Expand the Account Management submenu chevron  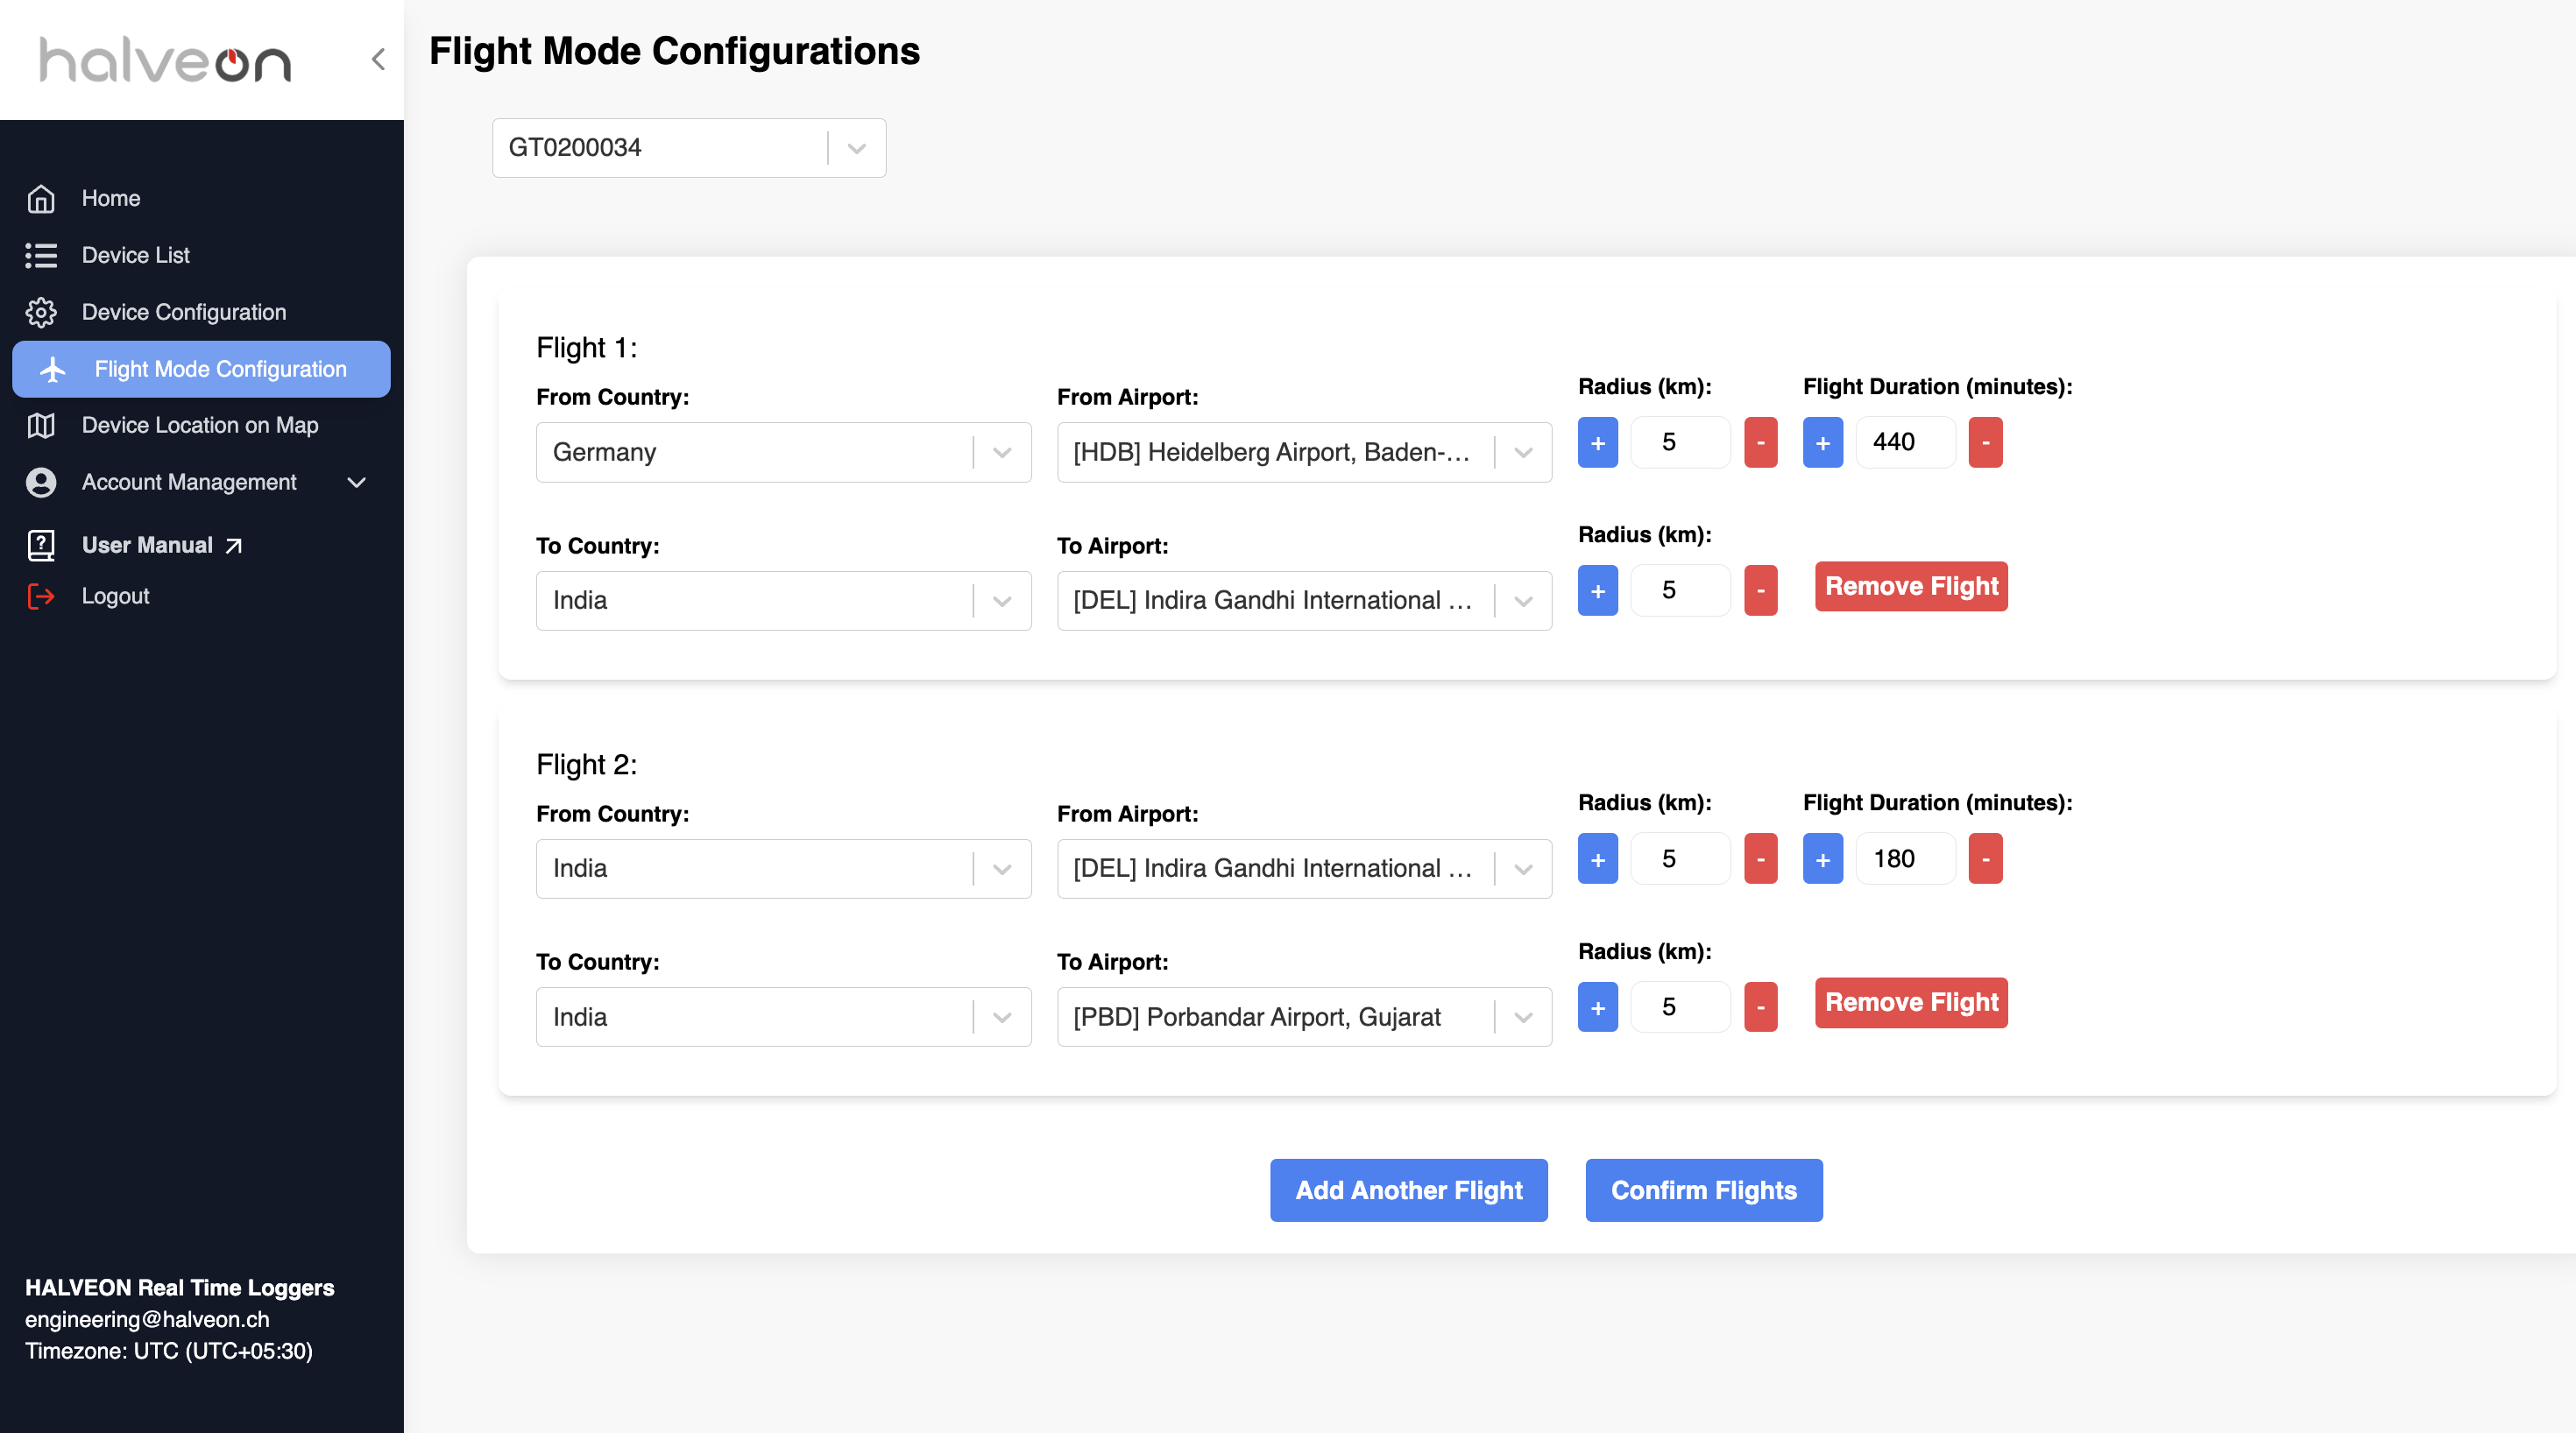356,482
